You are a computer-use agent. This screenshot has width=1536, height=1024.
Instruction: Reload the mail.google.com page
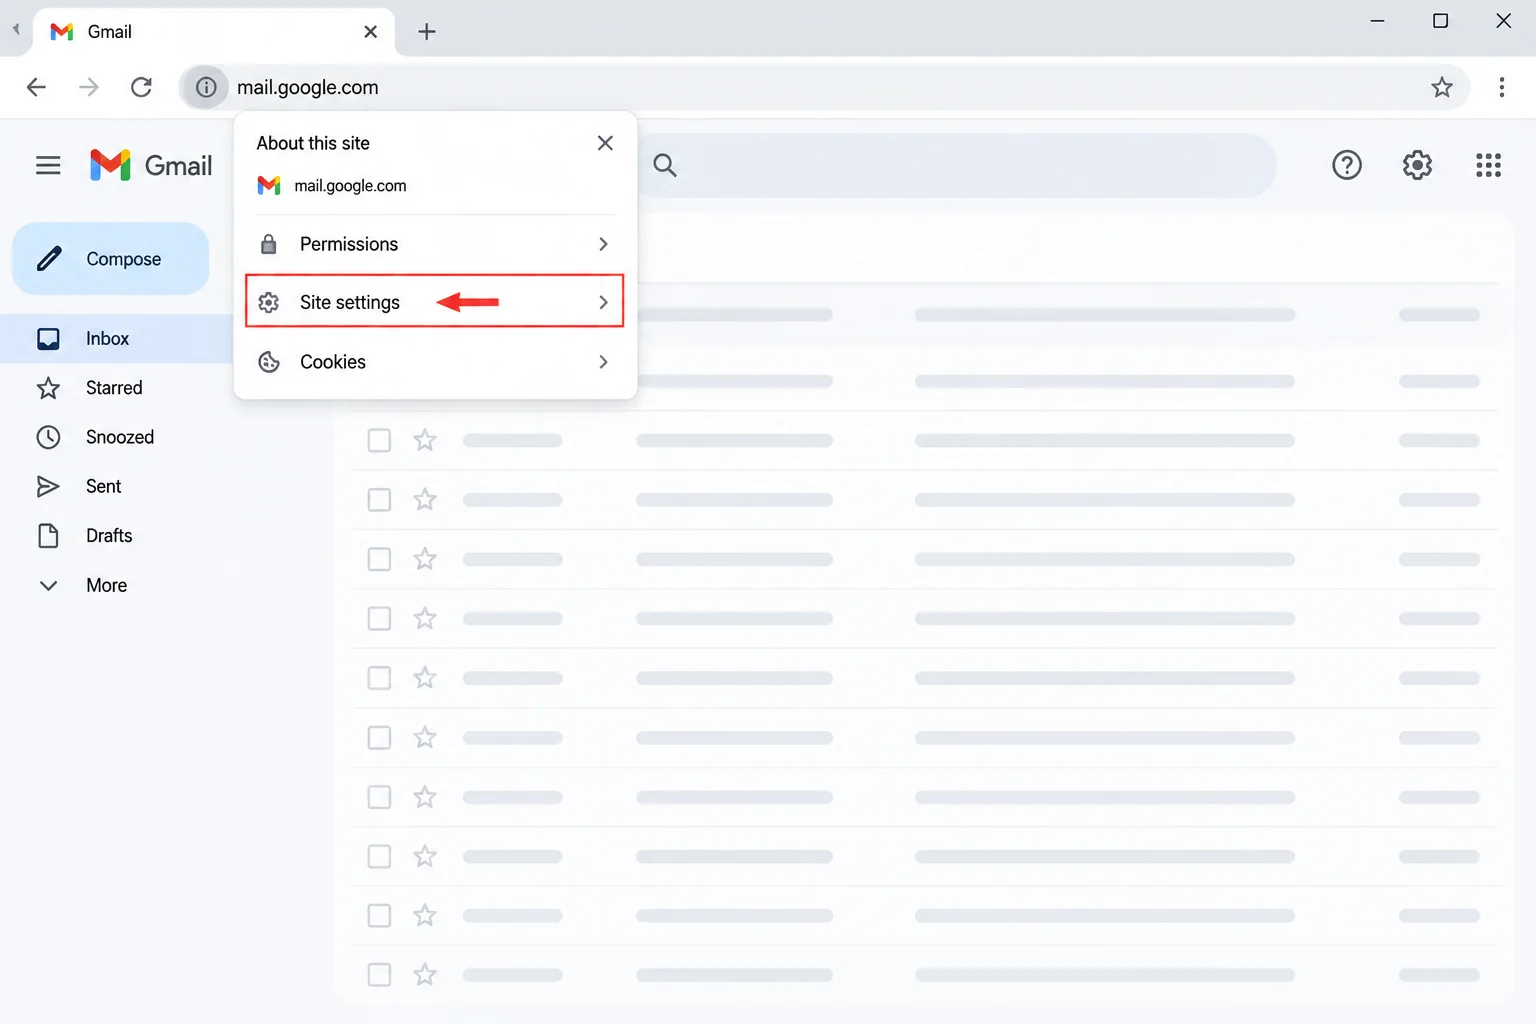[142, 87]
